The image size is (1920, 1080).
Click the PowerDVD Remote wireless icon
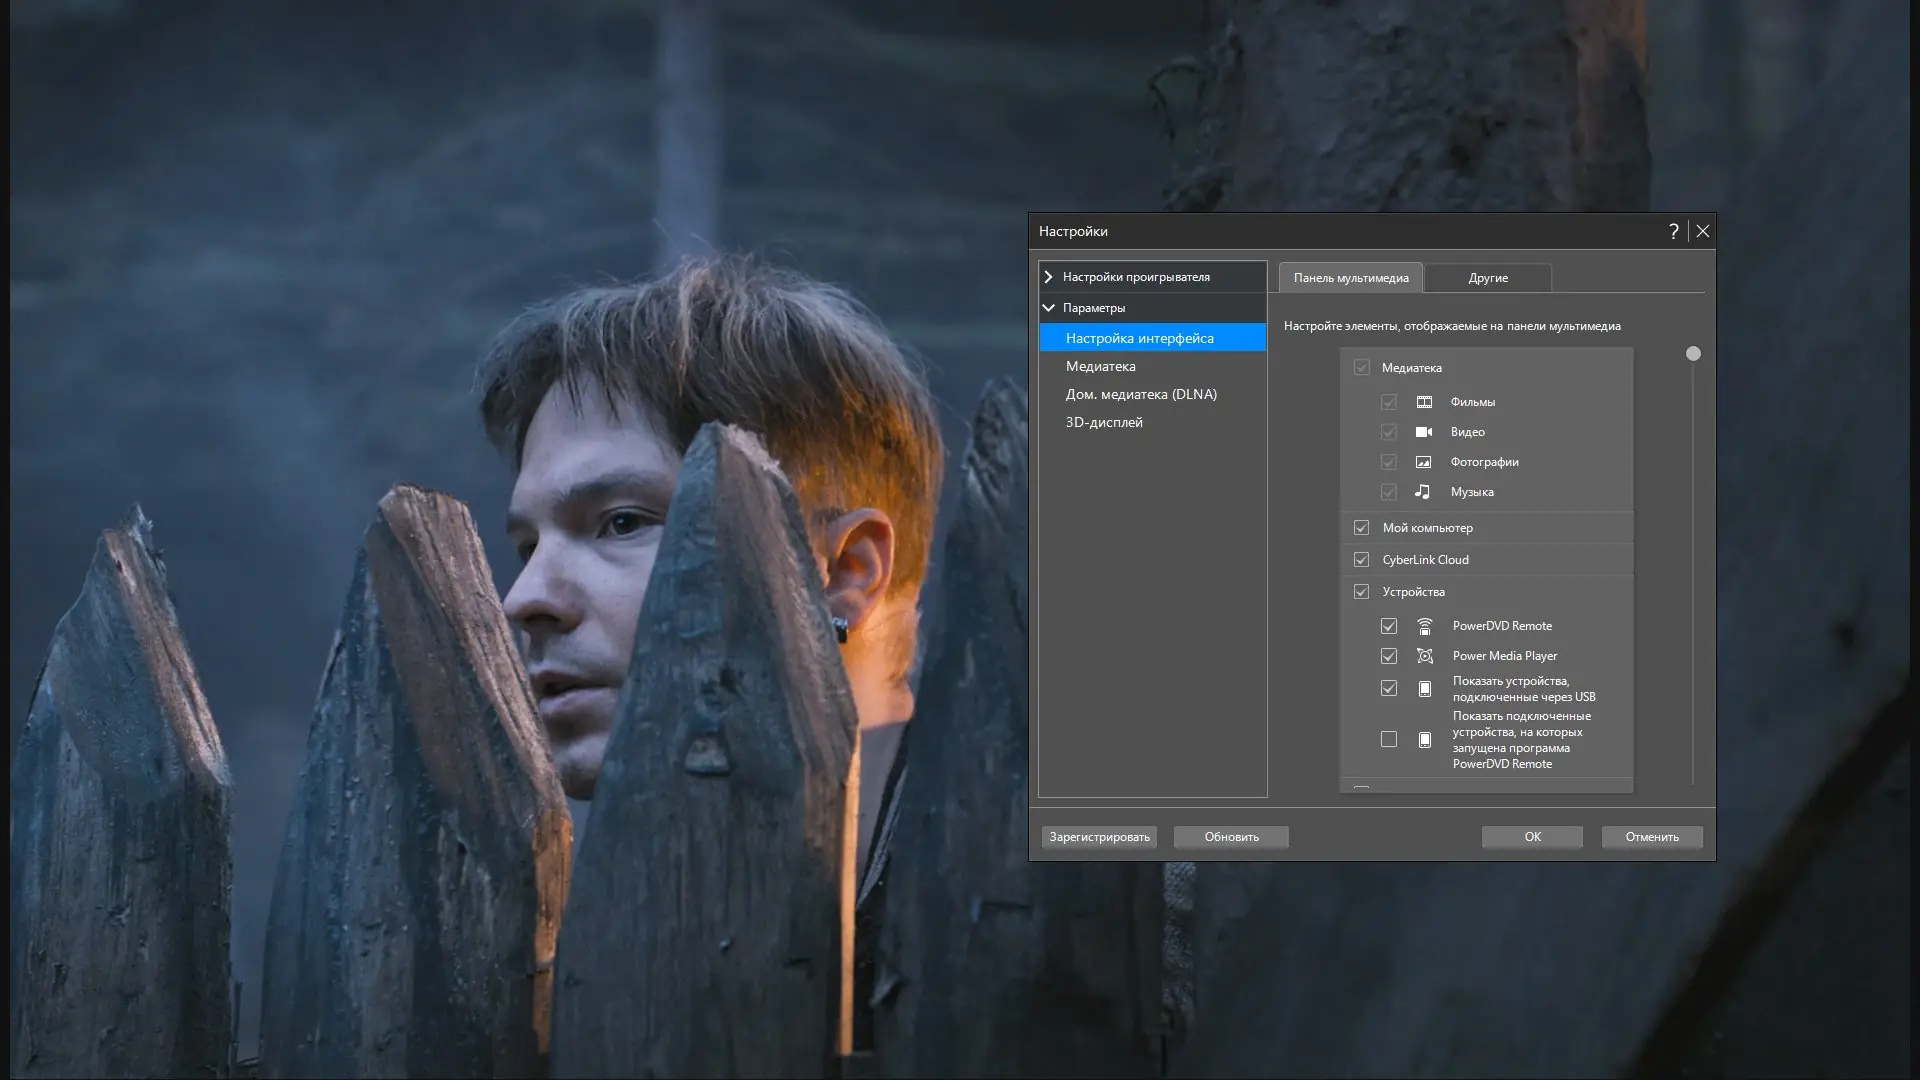click(1425, 626)
